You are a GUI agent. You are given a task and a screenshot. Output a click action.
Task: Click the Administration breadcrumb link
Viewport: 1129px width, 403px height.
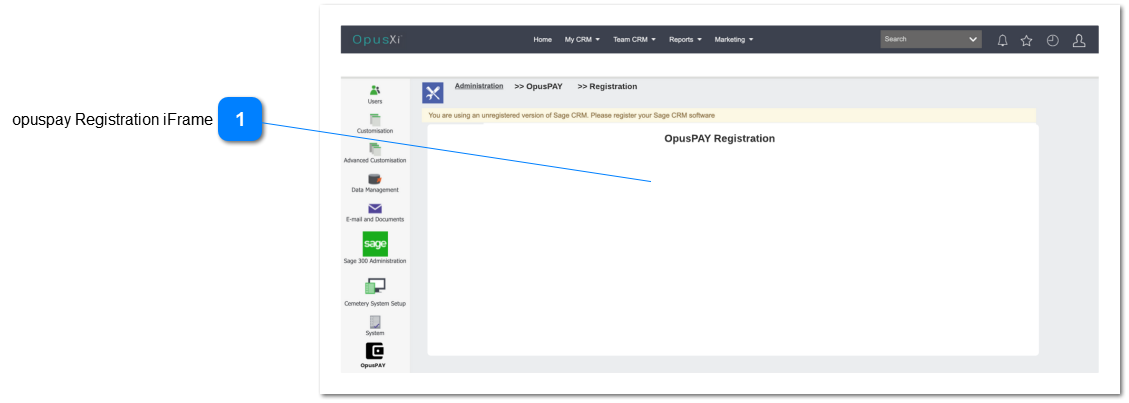coord(479,86)
